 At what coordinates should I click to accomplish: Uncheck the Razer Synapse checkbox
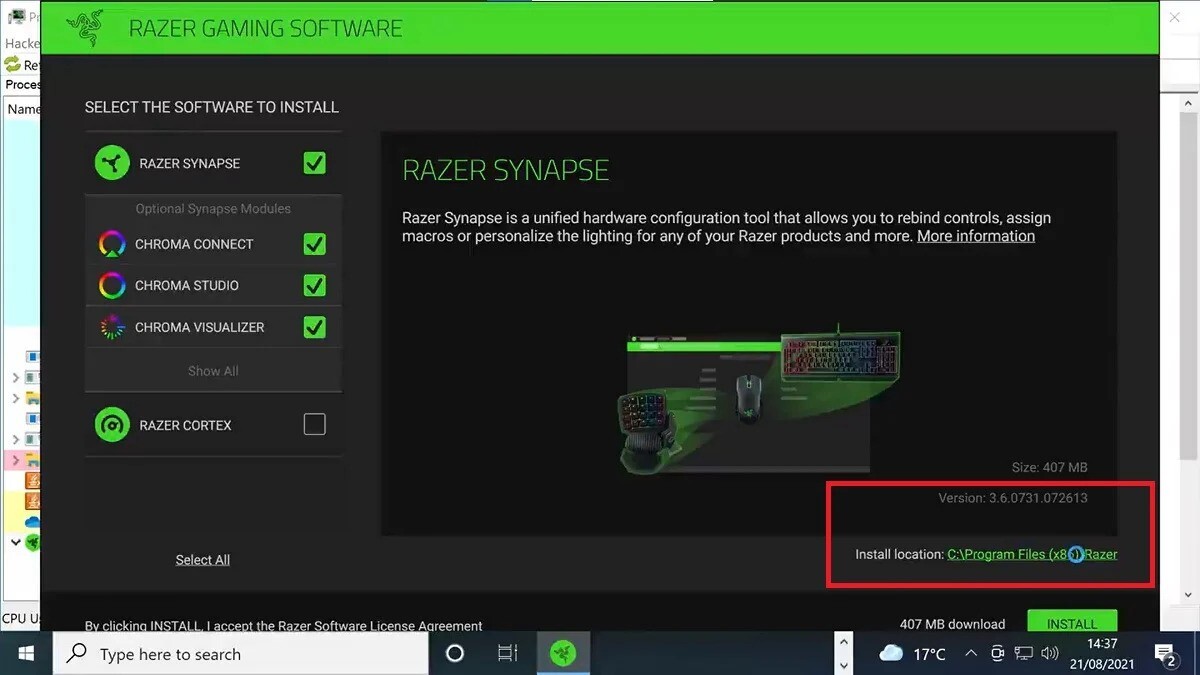point(314,163)
